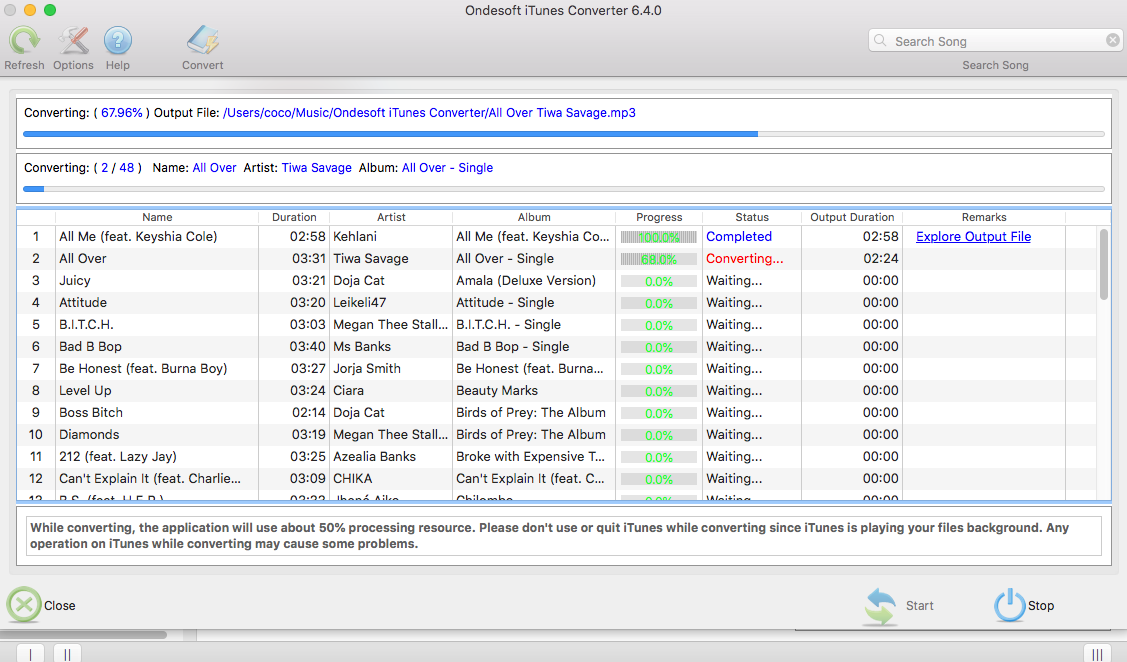1127x662 pixels.
Task: Select the song "Bad B Bop" in Name column
Action: pyautogui.click(x=91, y=346)
